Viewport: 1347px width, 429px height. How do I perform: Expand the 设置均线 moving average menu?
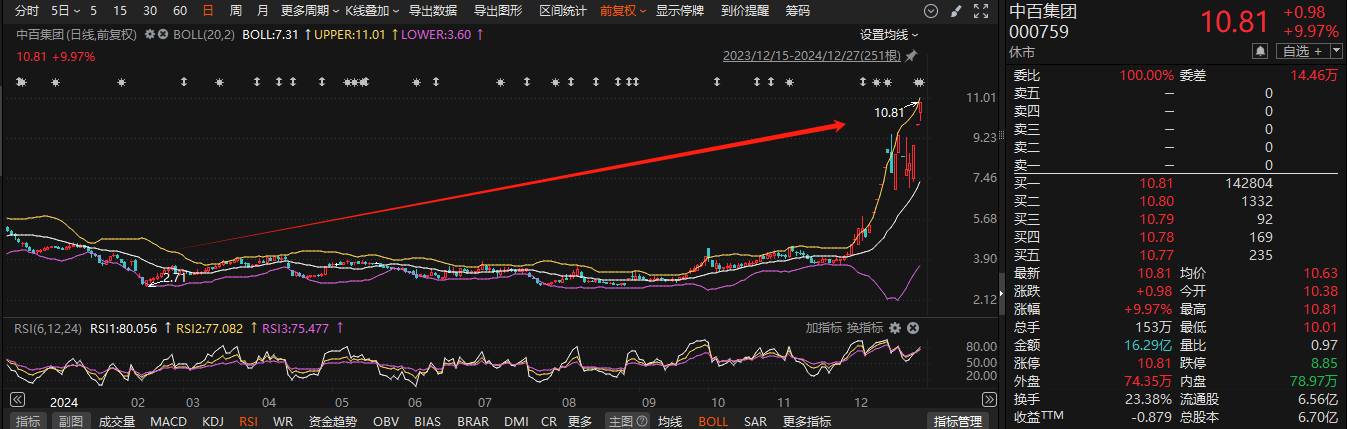(889, 34)
